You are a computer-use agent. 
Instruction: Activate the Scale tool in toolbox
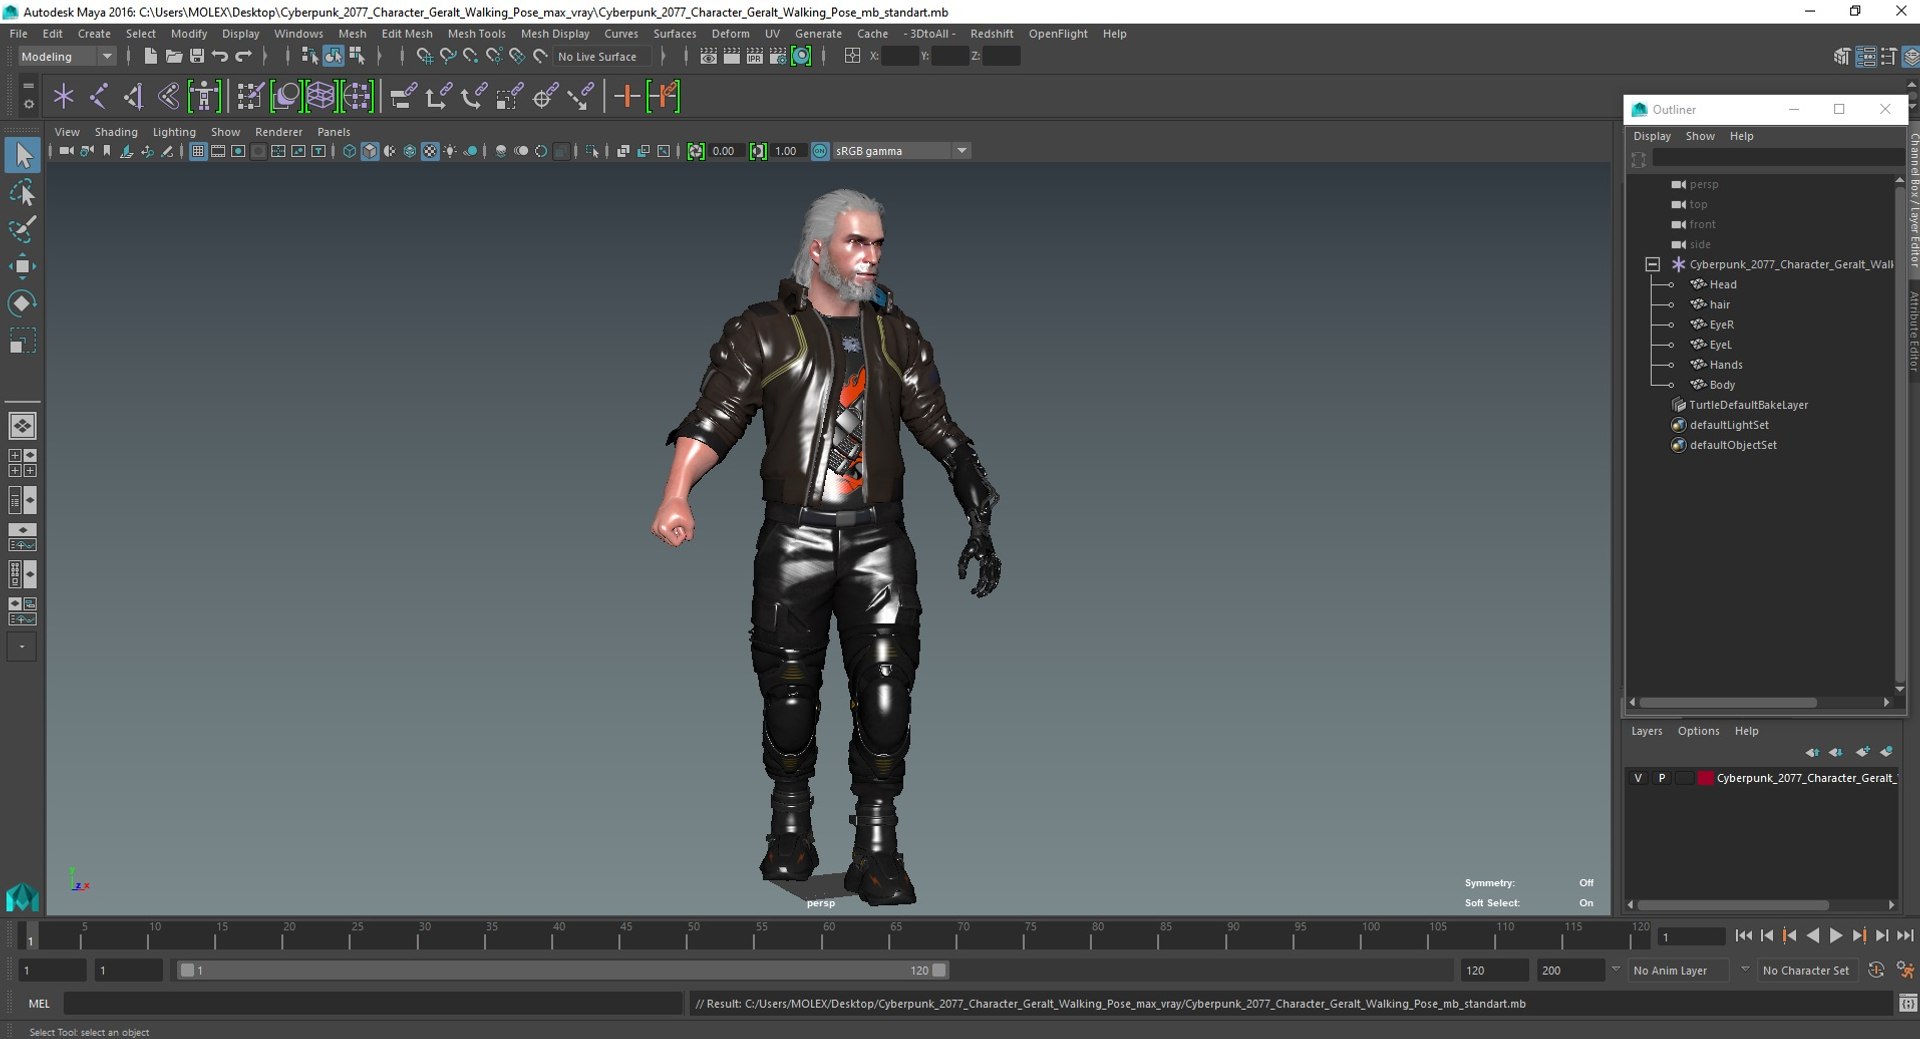[22, 341]
